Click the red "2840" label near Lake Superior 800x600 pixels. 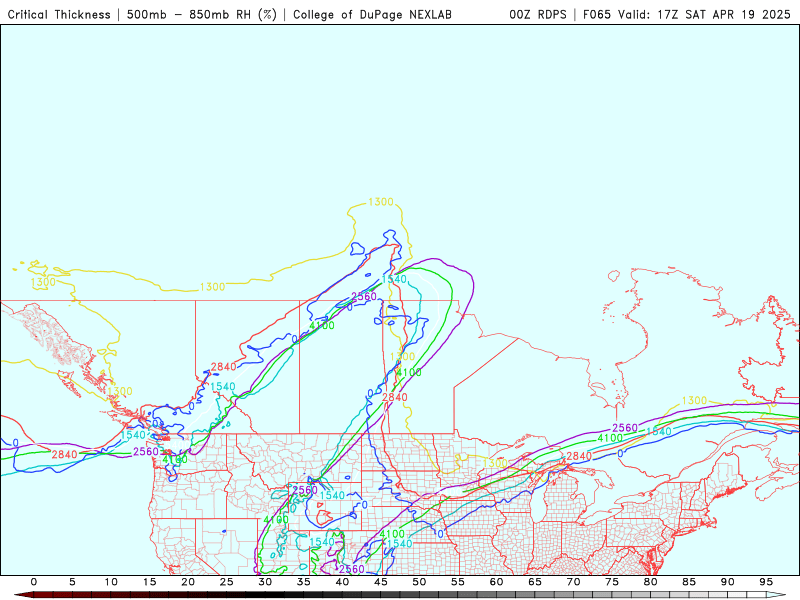[579, 456]
